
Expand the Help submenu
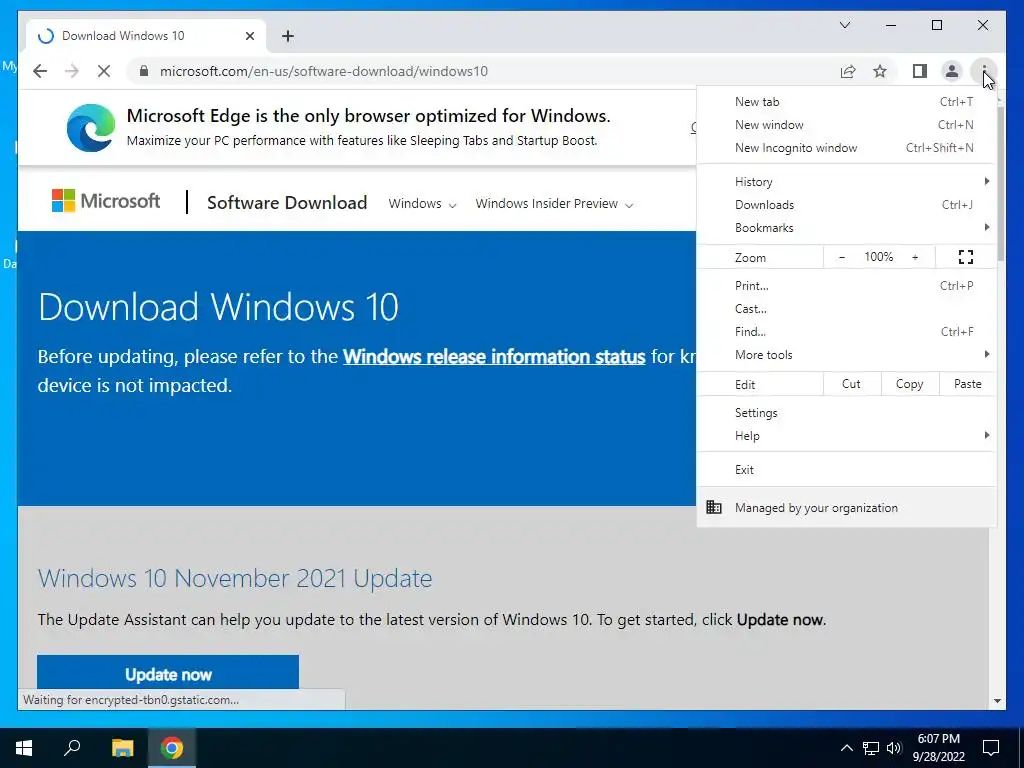[x=846, y=436]
